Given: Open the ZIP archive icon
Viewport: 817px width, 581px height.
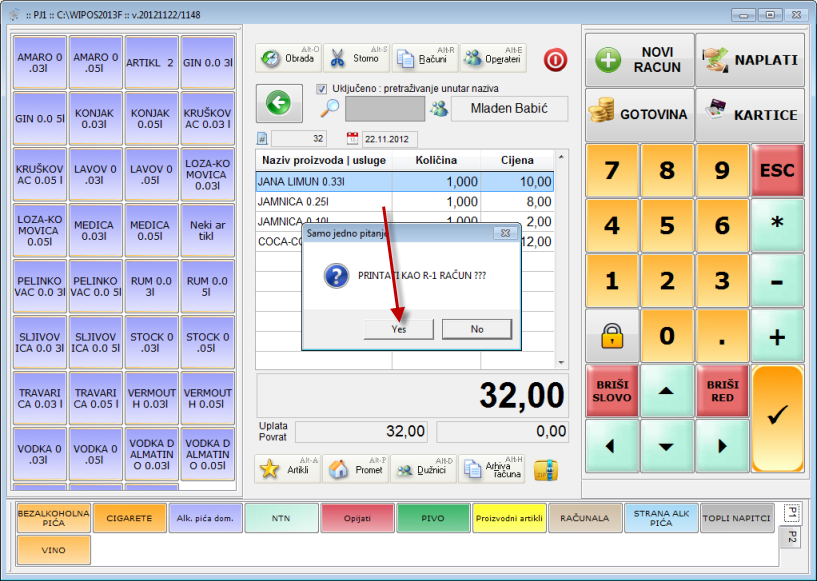Looking at the screenshot, I should pyautogui.click(x=544, y=469).
